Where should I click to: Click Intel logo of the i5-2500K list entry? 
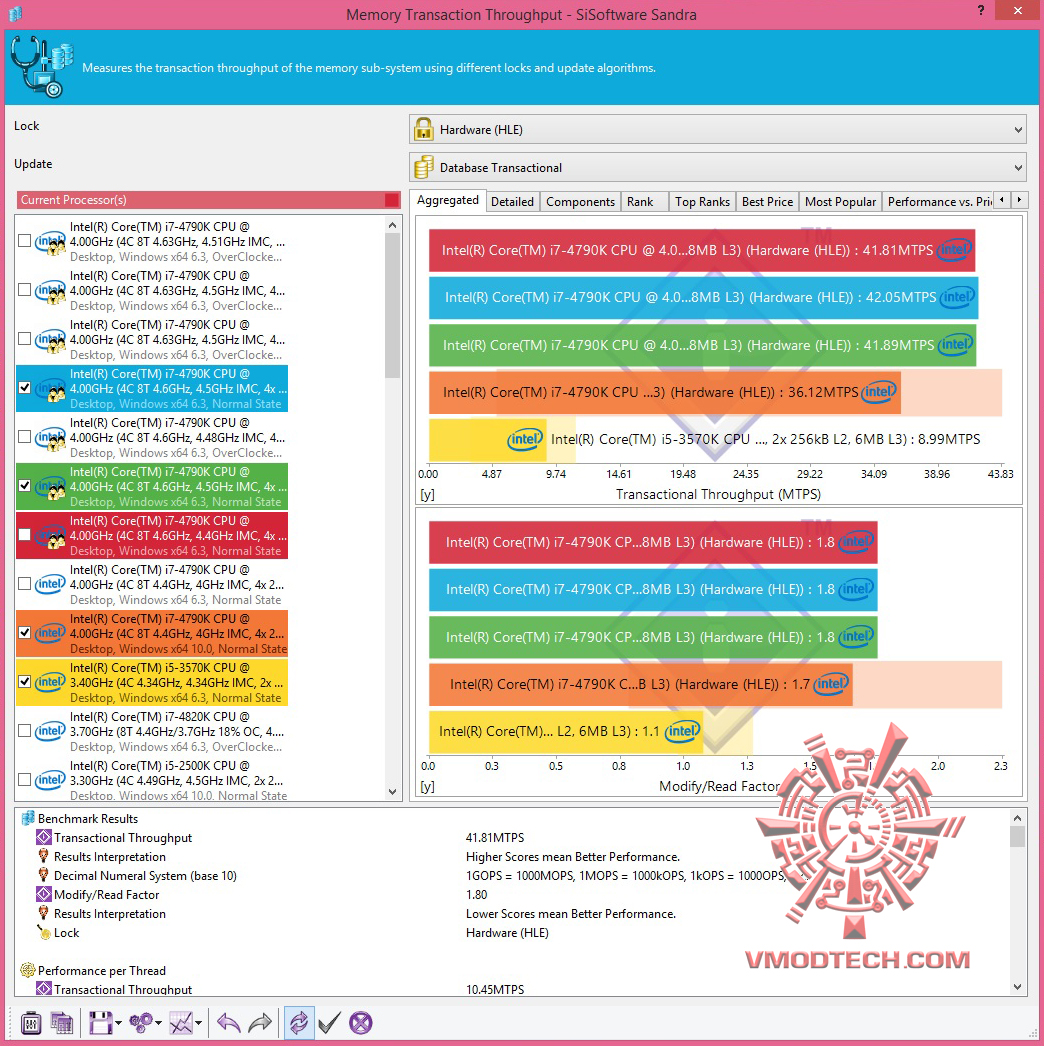pos(51,780)
